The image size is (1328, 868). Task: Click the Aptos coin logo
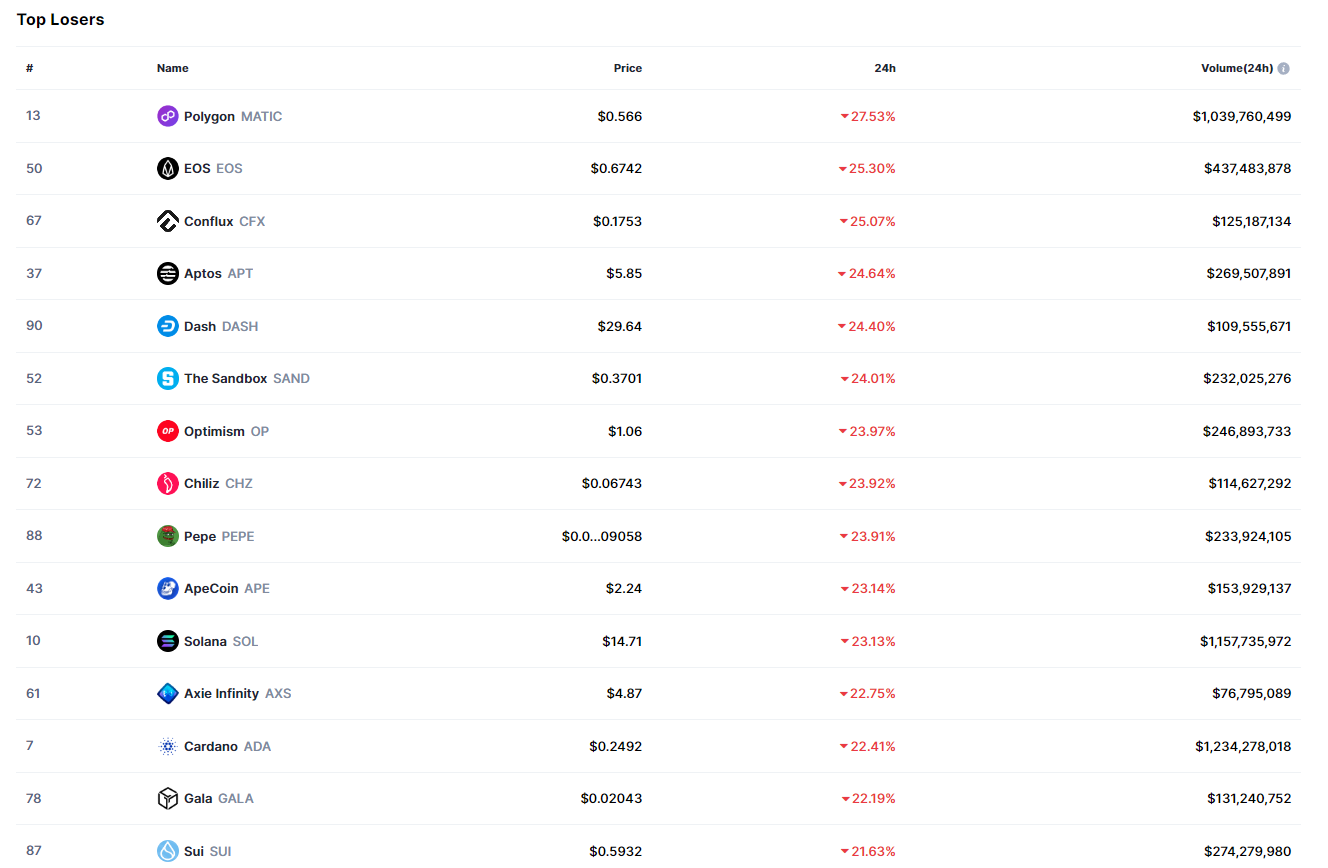click(x=168, y=273)
